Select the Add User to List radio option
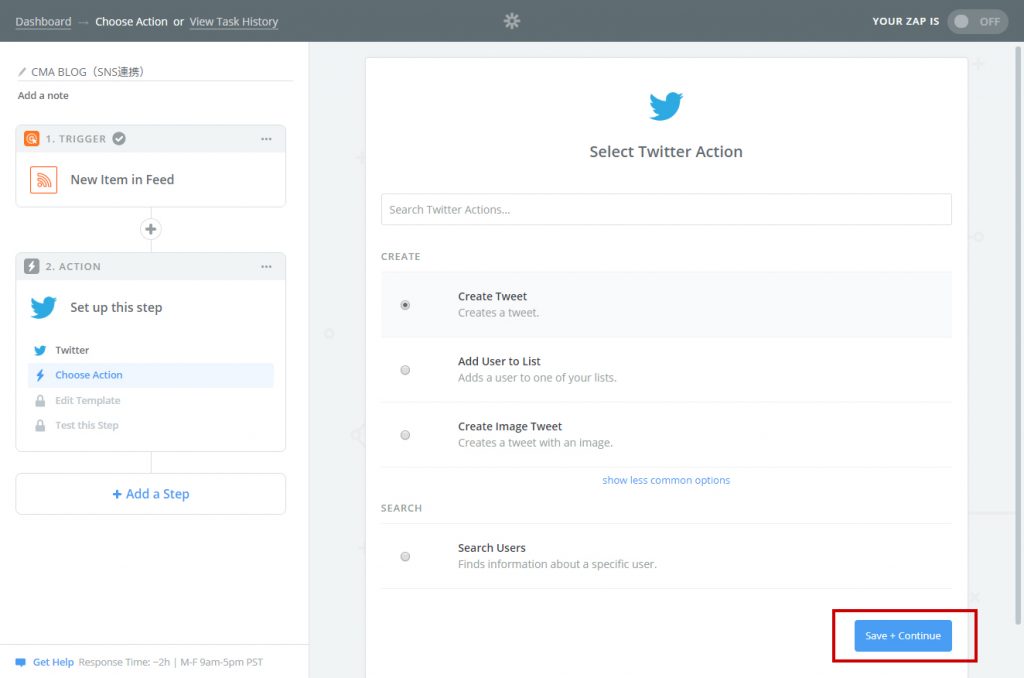The image size is (1024, 678). click(x=405, y=370)
